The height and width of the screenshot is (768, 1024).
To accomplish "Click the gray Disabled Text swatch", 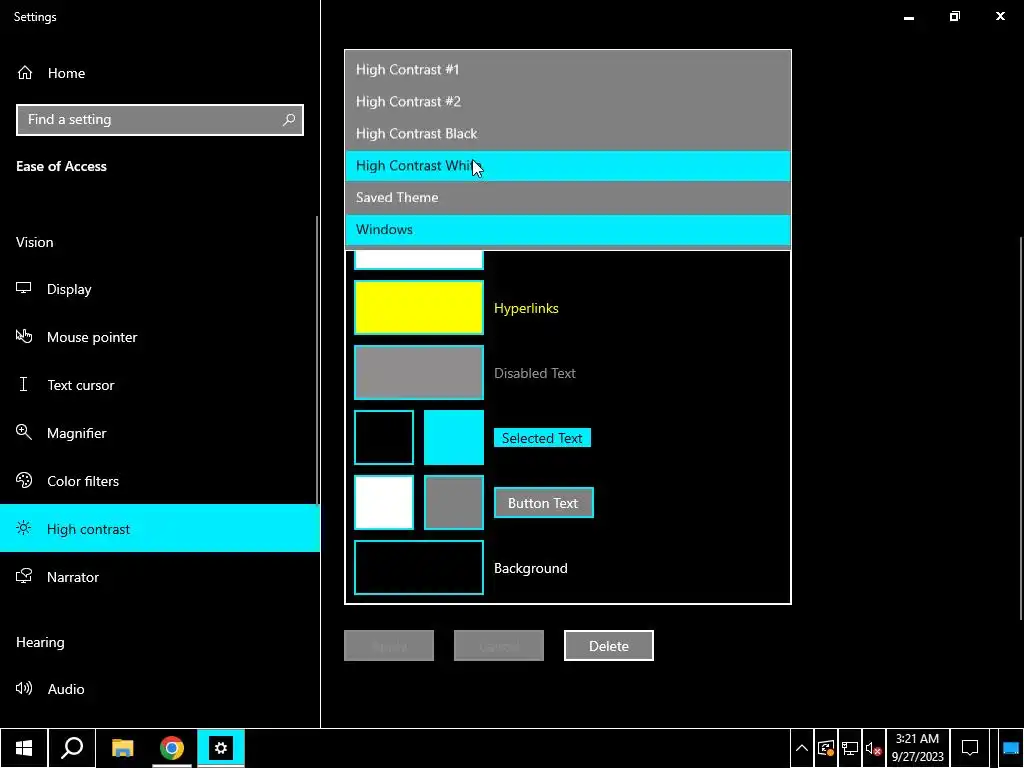I will [419, 372].
